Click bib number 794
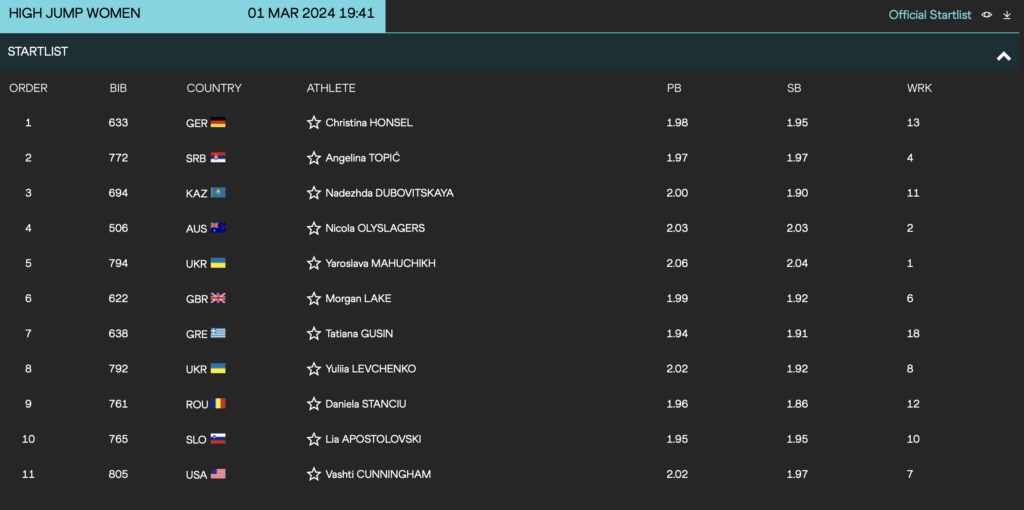The height and width of the screenshot is (510, 1024). click(x=118, y=264)
